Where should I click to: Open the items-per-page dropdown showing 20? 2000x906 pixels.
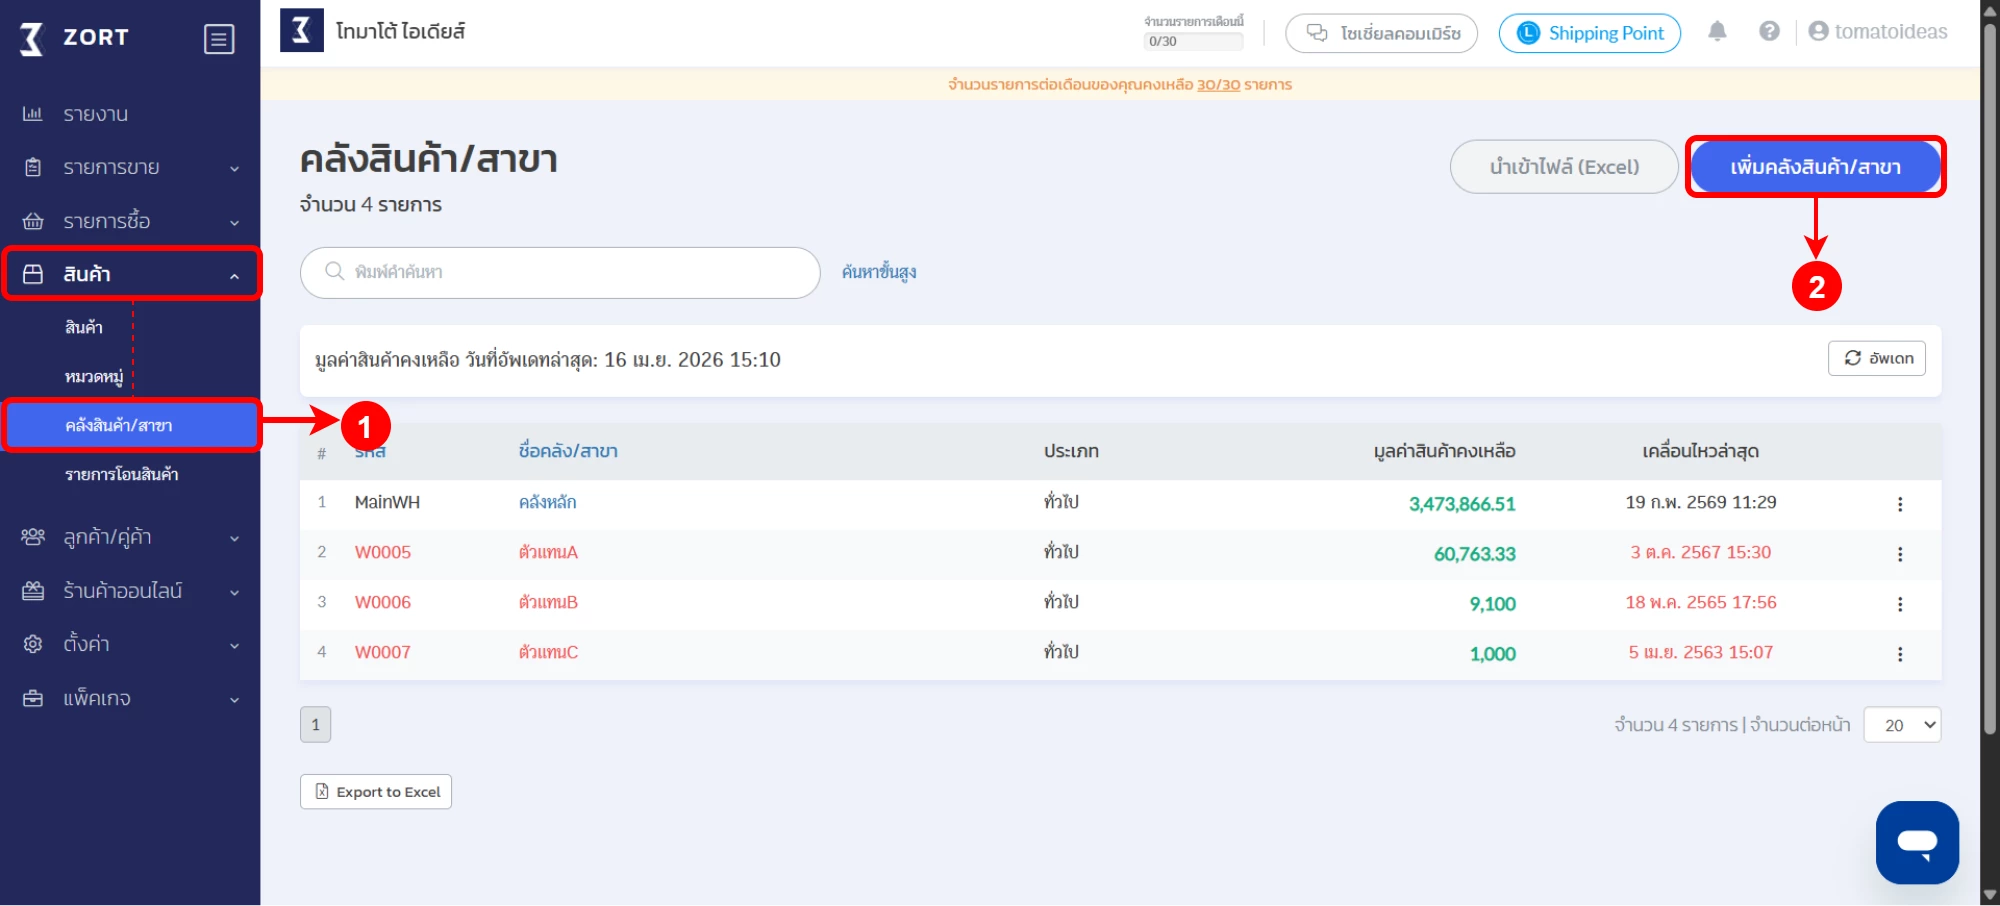click(1901, 725)
